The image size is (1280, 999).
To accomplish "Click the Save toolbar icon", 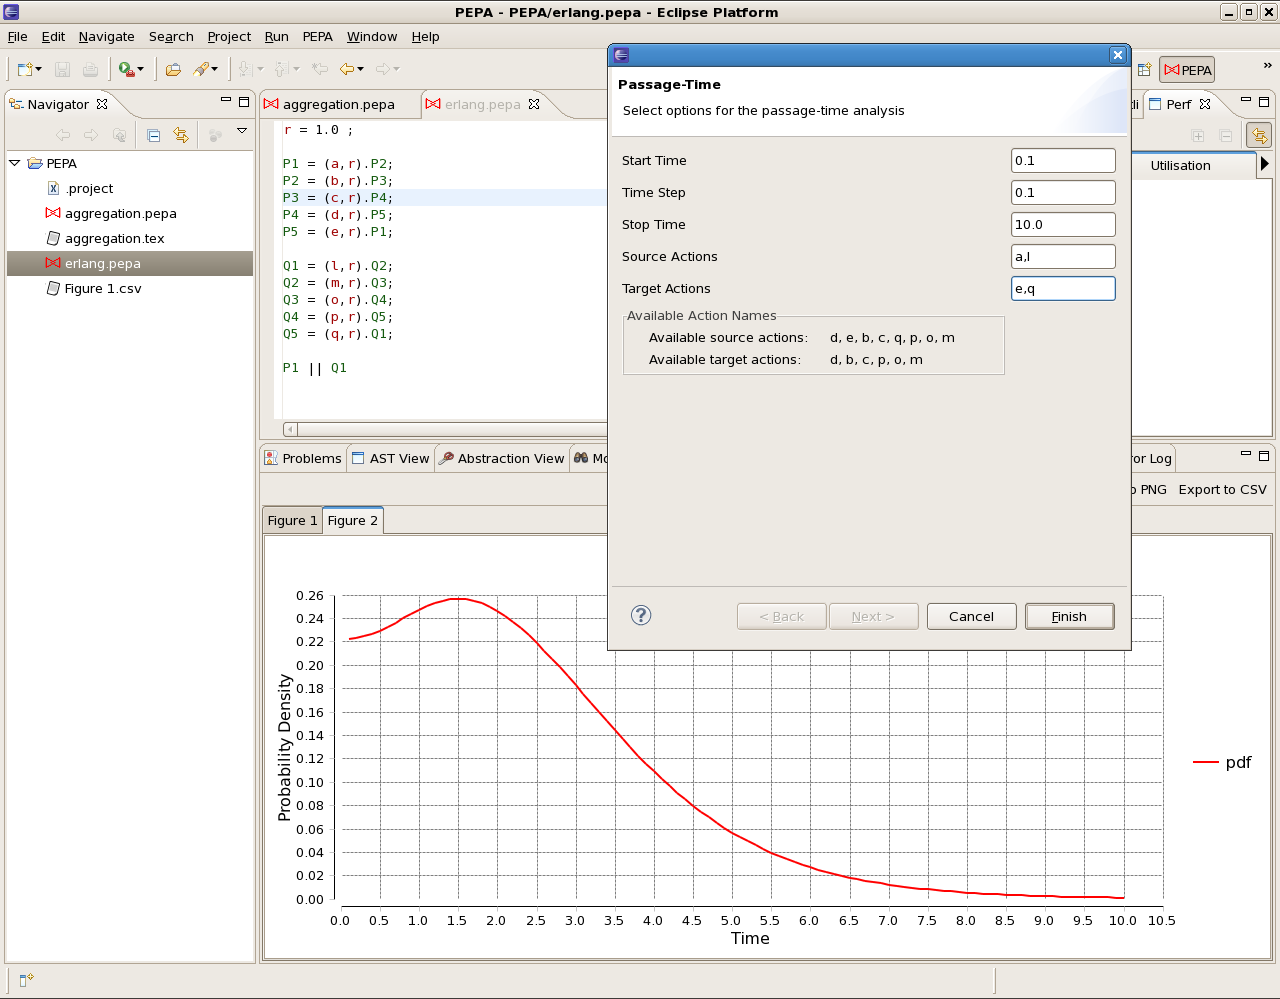I will tap(62, 69).
